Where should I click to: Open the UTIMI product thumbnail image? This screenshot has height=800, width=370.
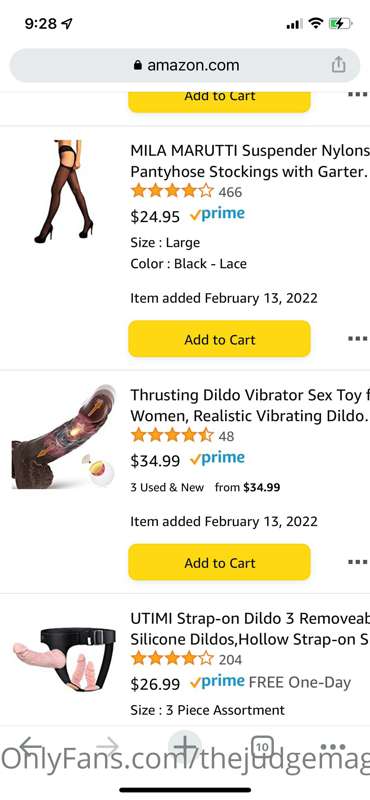point(64,659)
